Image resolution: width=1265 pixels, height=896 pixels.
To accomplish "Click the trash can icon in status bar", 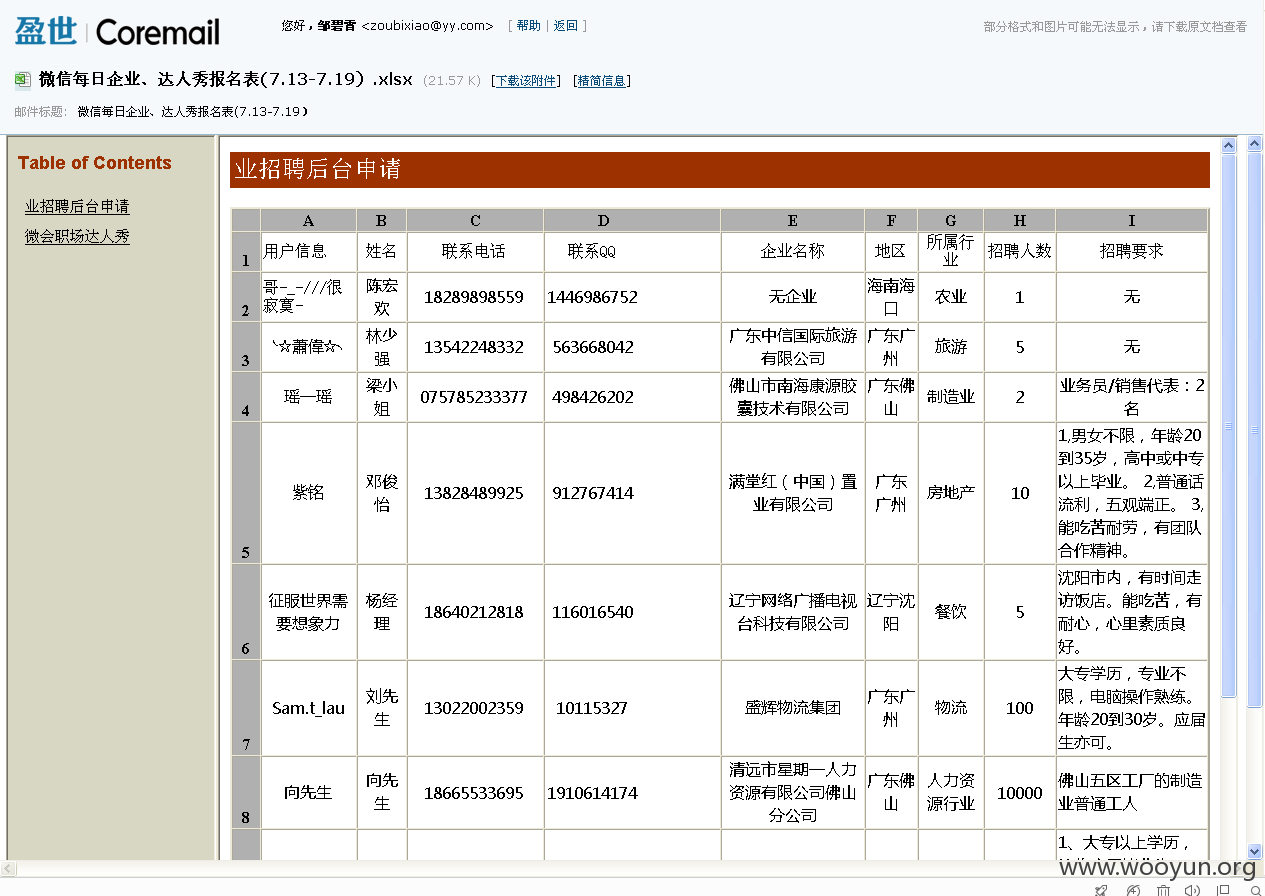I will tap(1164, 890).
